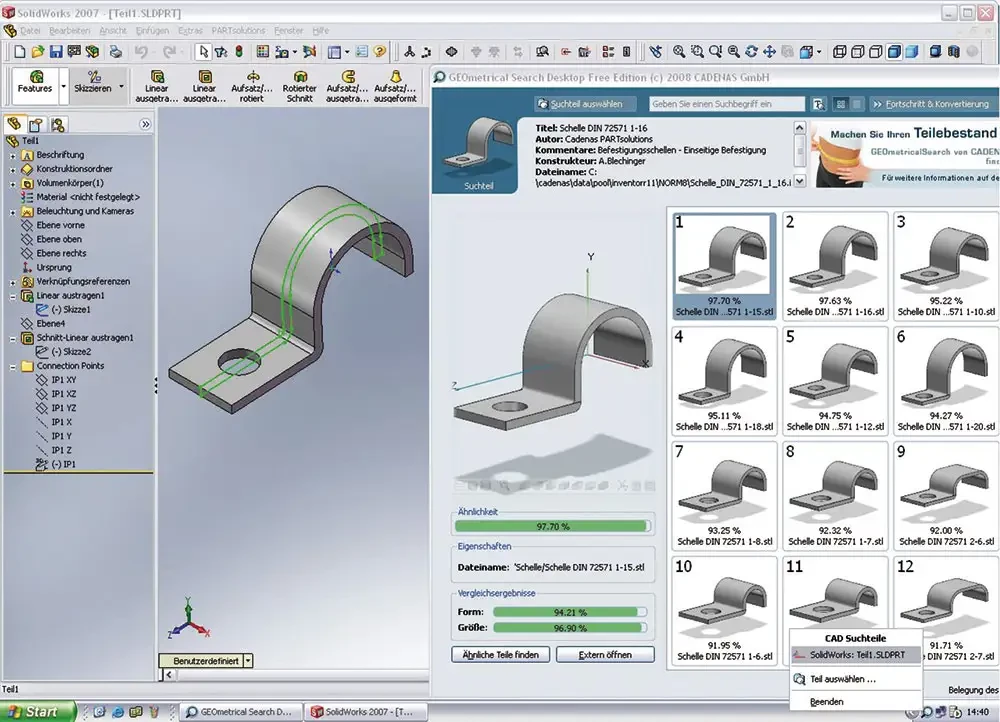Select Shaded display style without edges
Image resolution: width=1000 pixels, height=722 pixels.
point(912,52)
